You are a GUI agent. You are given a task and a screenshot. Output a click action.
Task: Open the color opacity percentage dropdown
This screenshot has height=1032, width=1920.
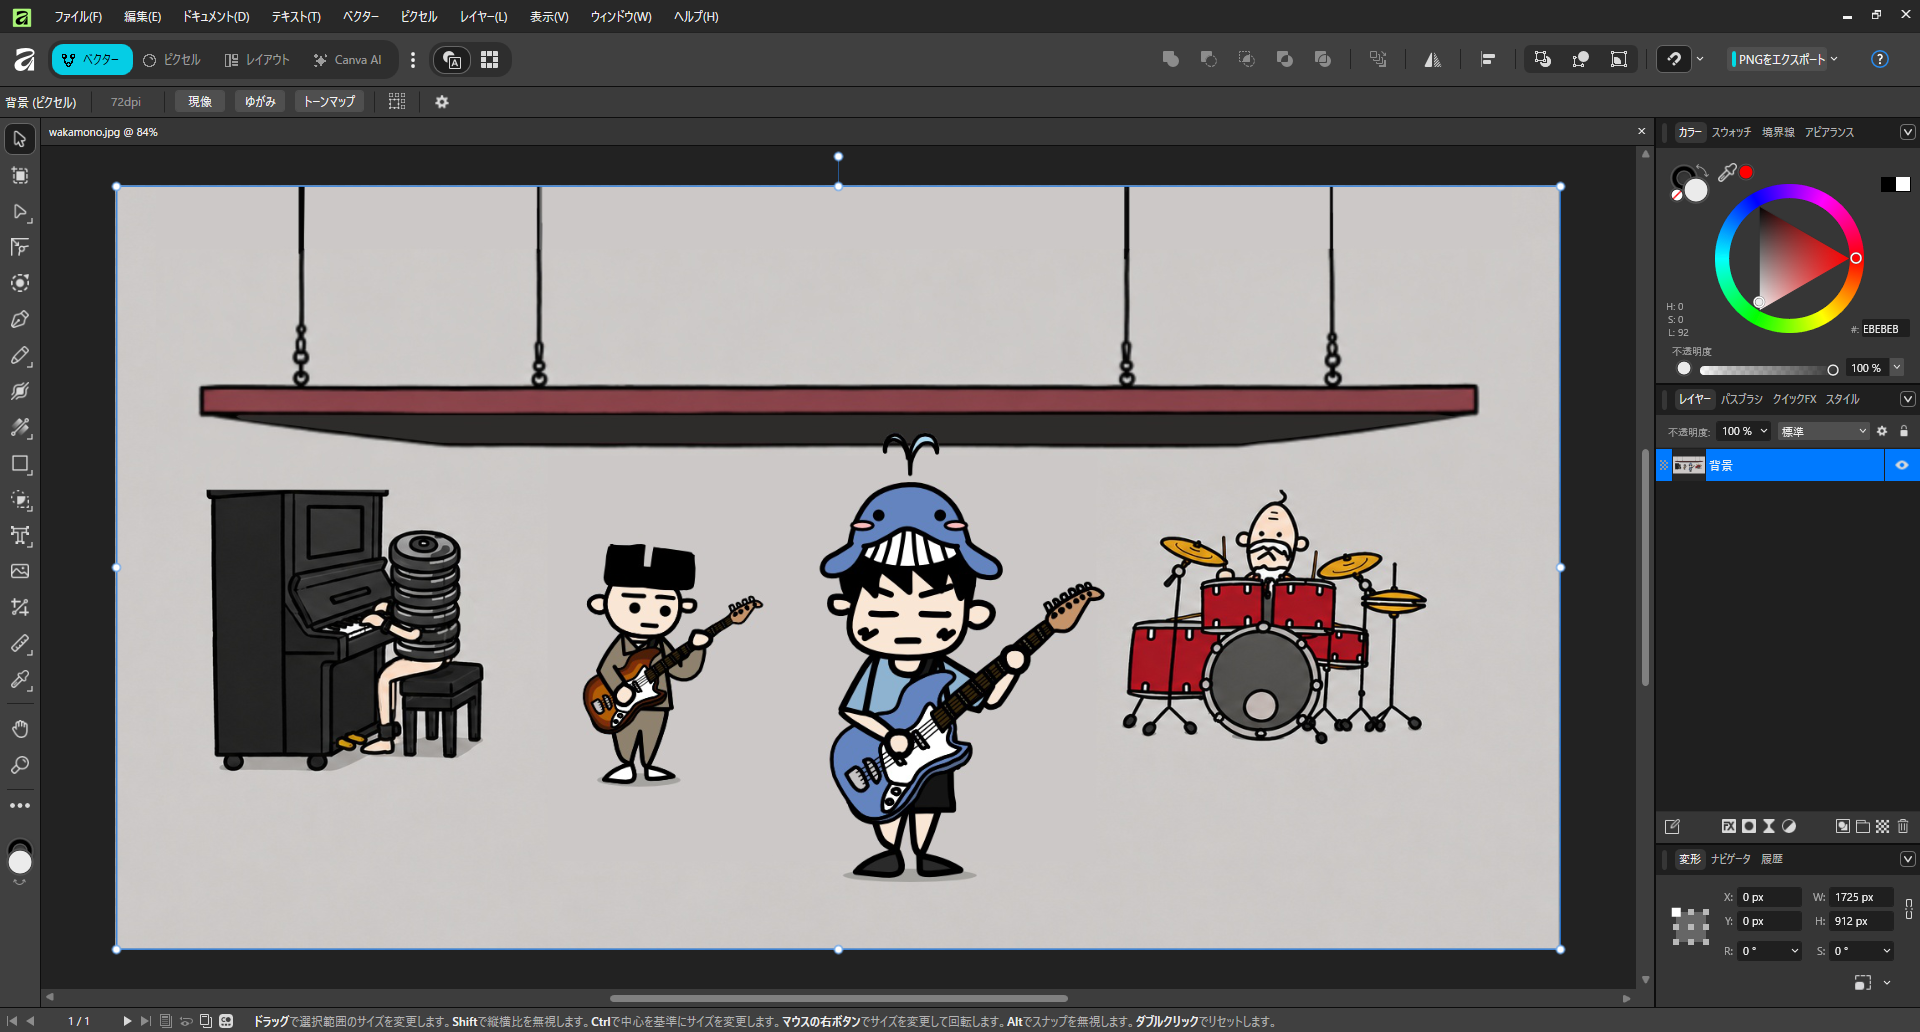click(x=1897, y=368)
